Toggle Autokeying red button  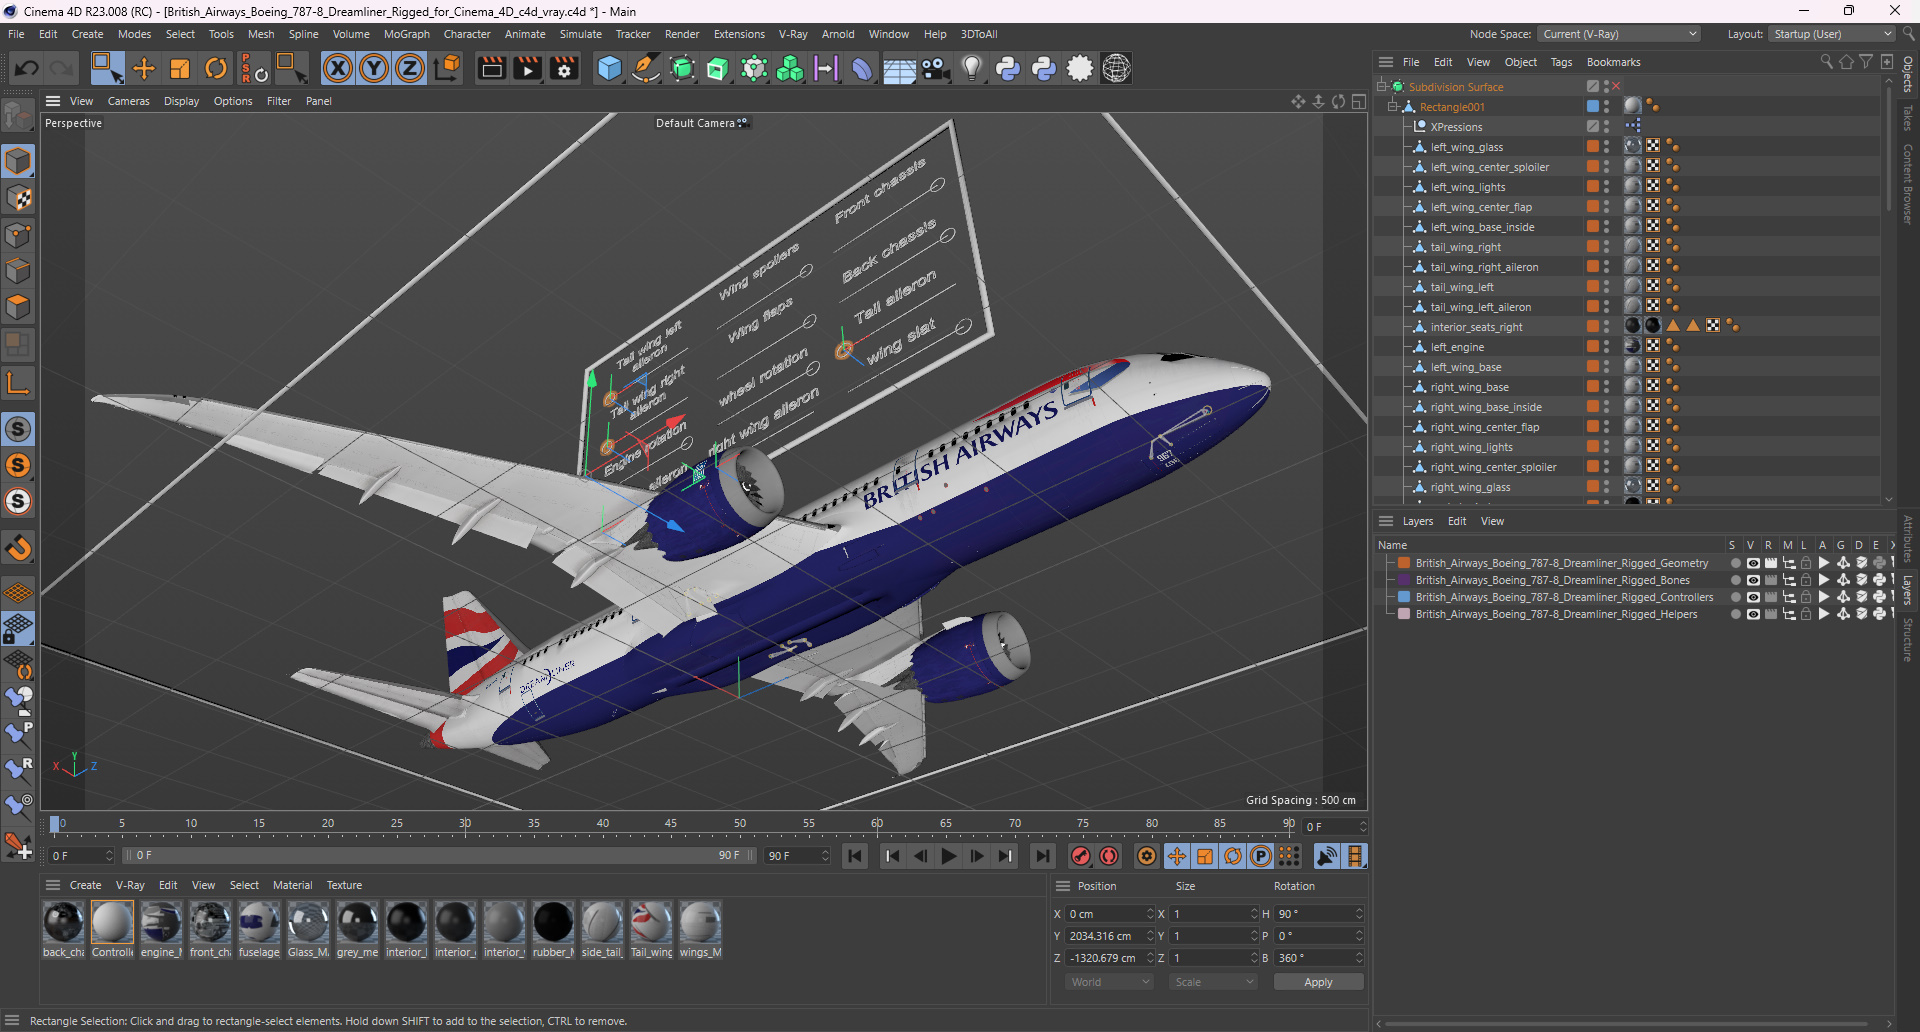pyautogui.click(x=1109, y=856)
